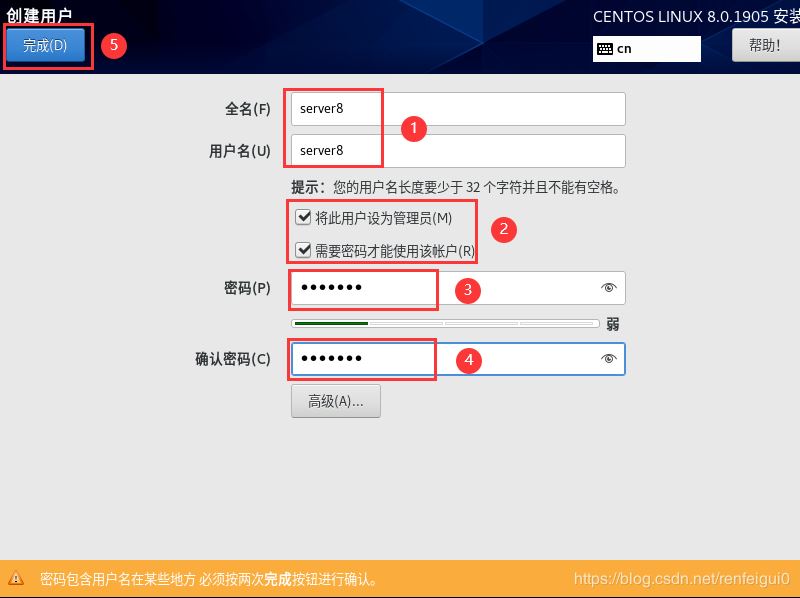Click the blog.csdn.net watermark link
Image resolution: width=800 pixels, height=598 pixels.
pos(682,578)
